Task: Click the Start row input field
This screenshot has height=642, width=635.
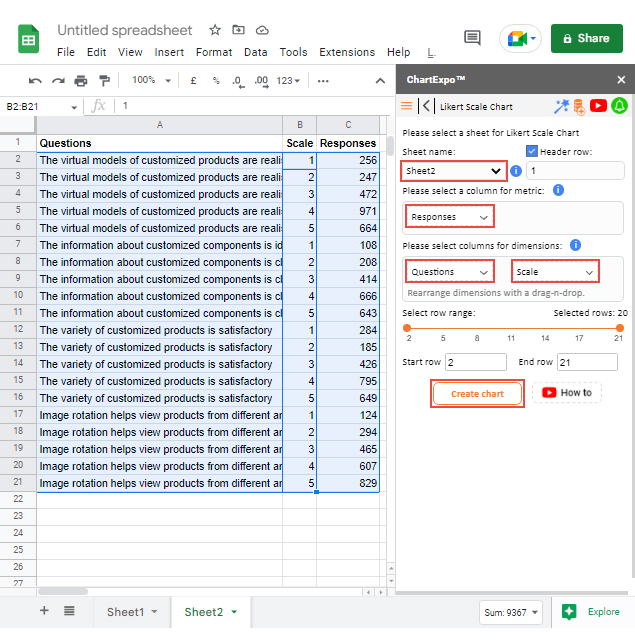Action: click(x=476, y=362)
